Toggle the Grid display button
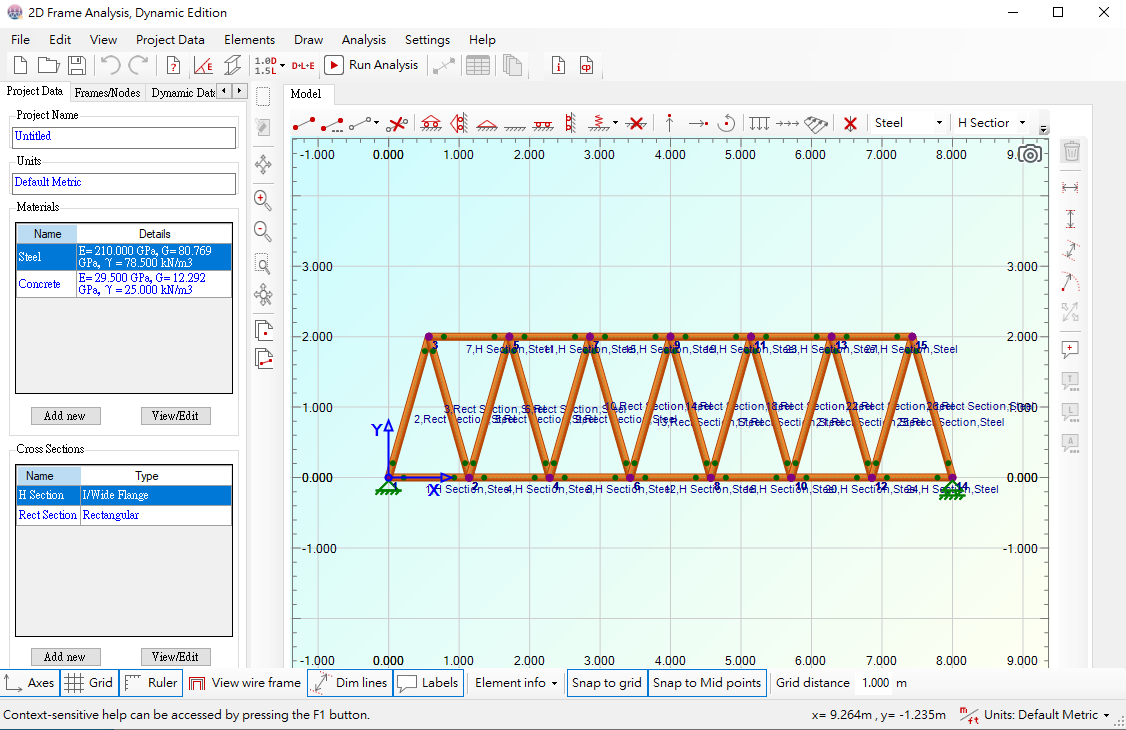 pyautogui.click(x=88, y=683)
